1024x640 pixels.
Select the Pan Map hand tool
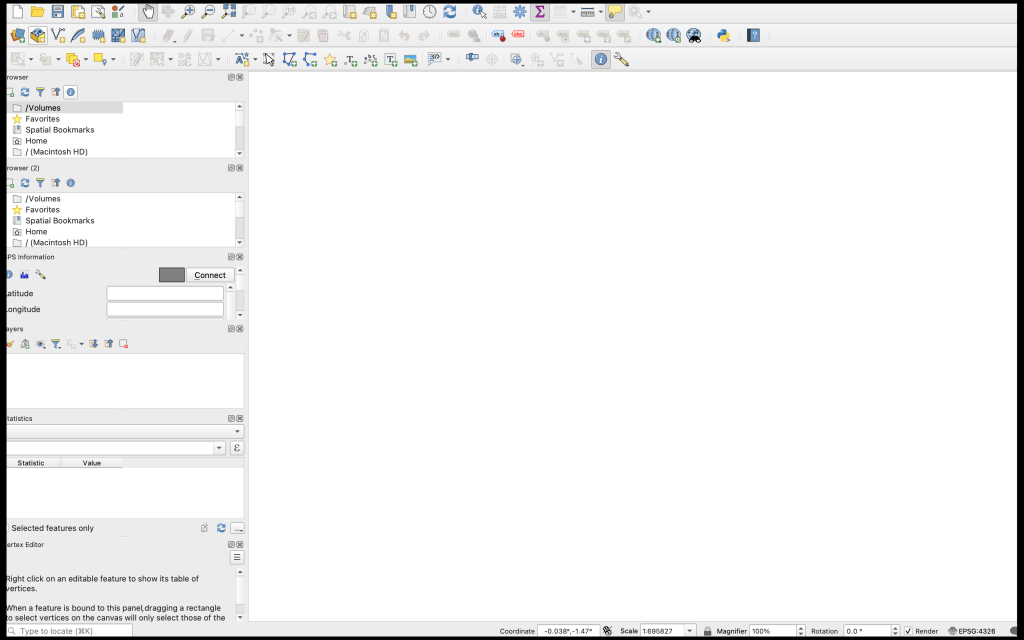tap(148, 12)
